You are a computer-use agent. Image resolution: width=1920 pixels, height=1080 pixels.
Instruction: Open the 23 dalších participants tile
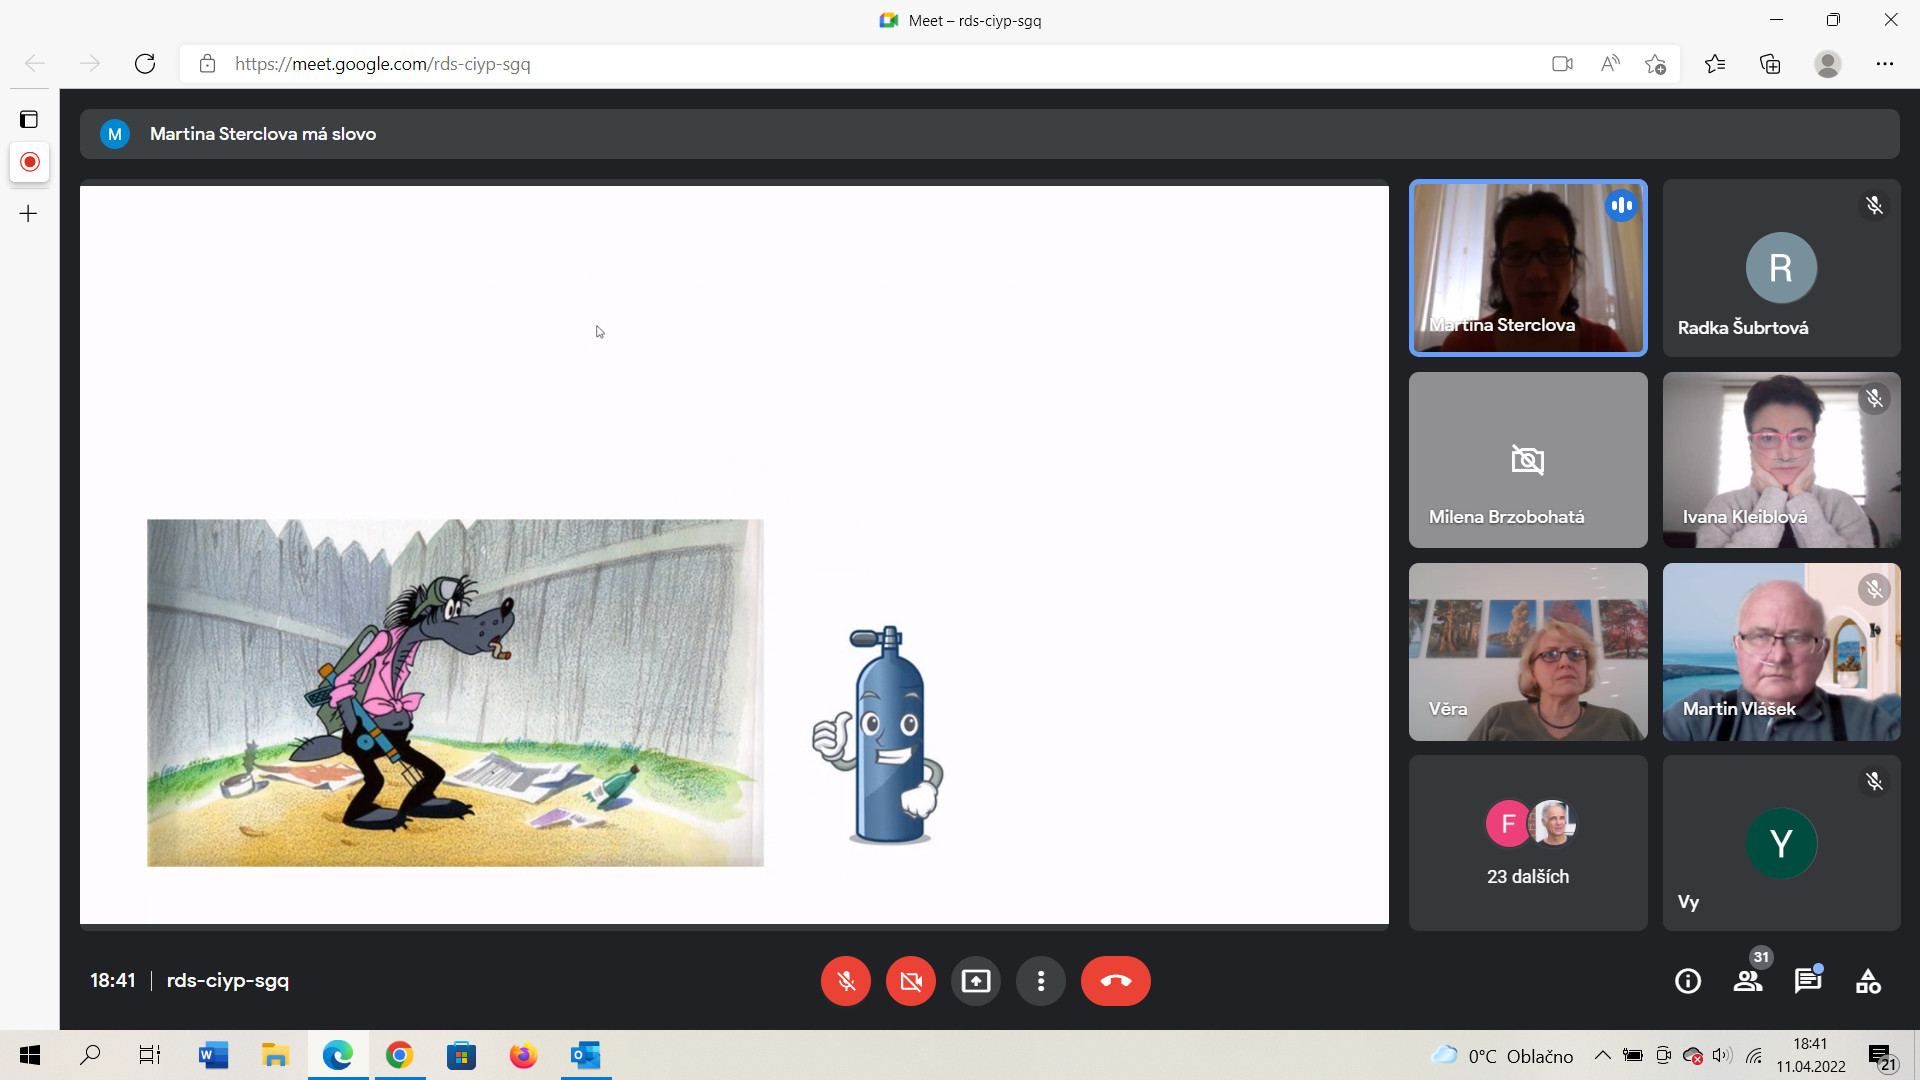[1528, 843]
